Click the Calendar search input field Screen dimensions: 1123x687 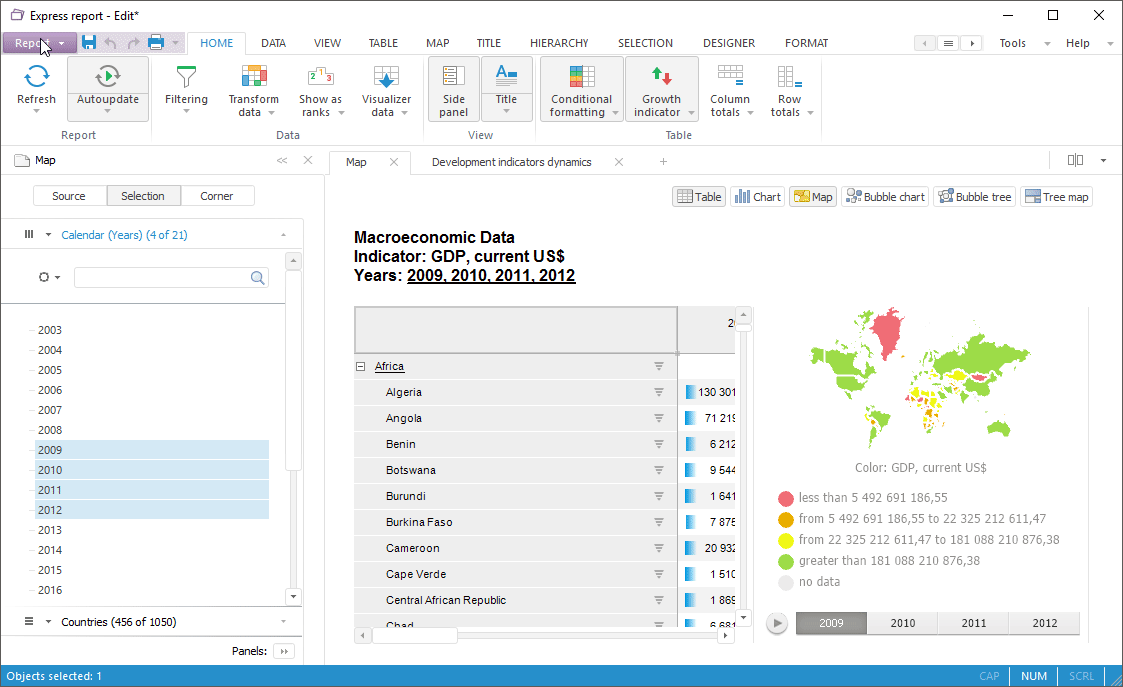tap(162, 278)
